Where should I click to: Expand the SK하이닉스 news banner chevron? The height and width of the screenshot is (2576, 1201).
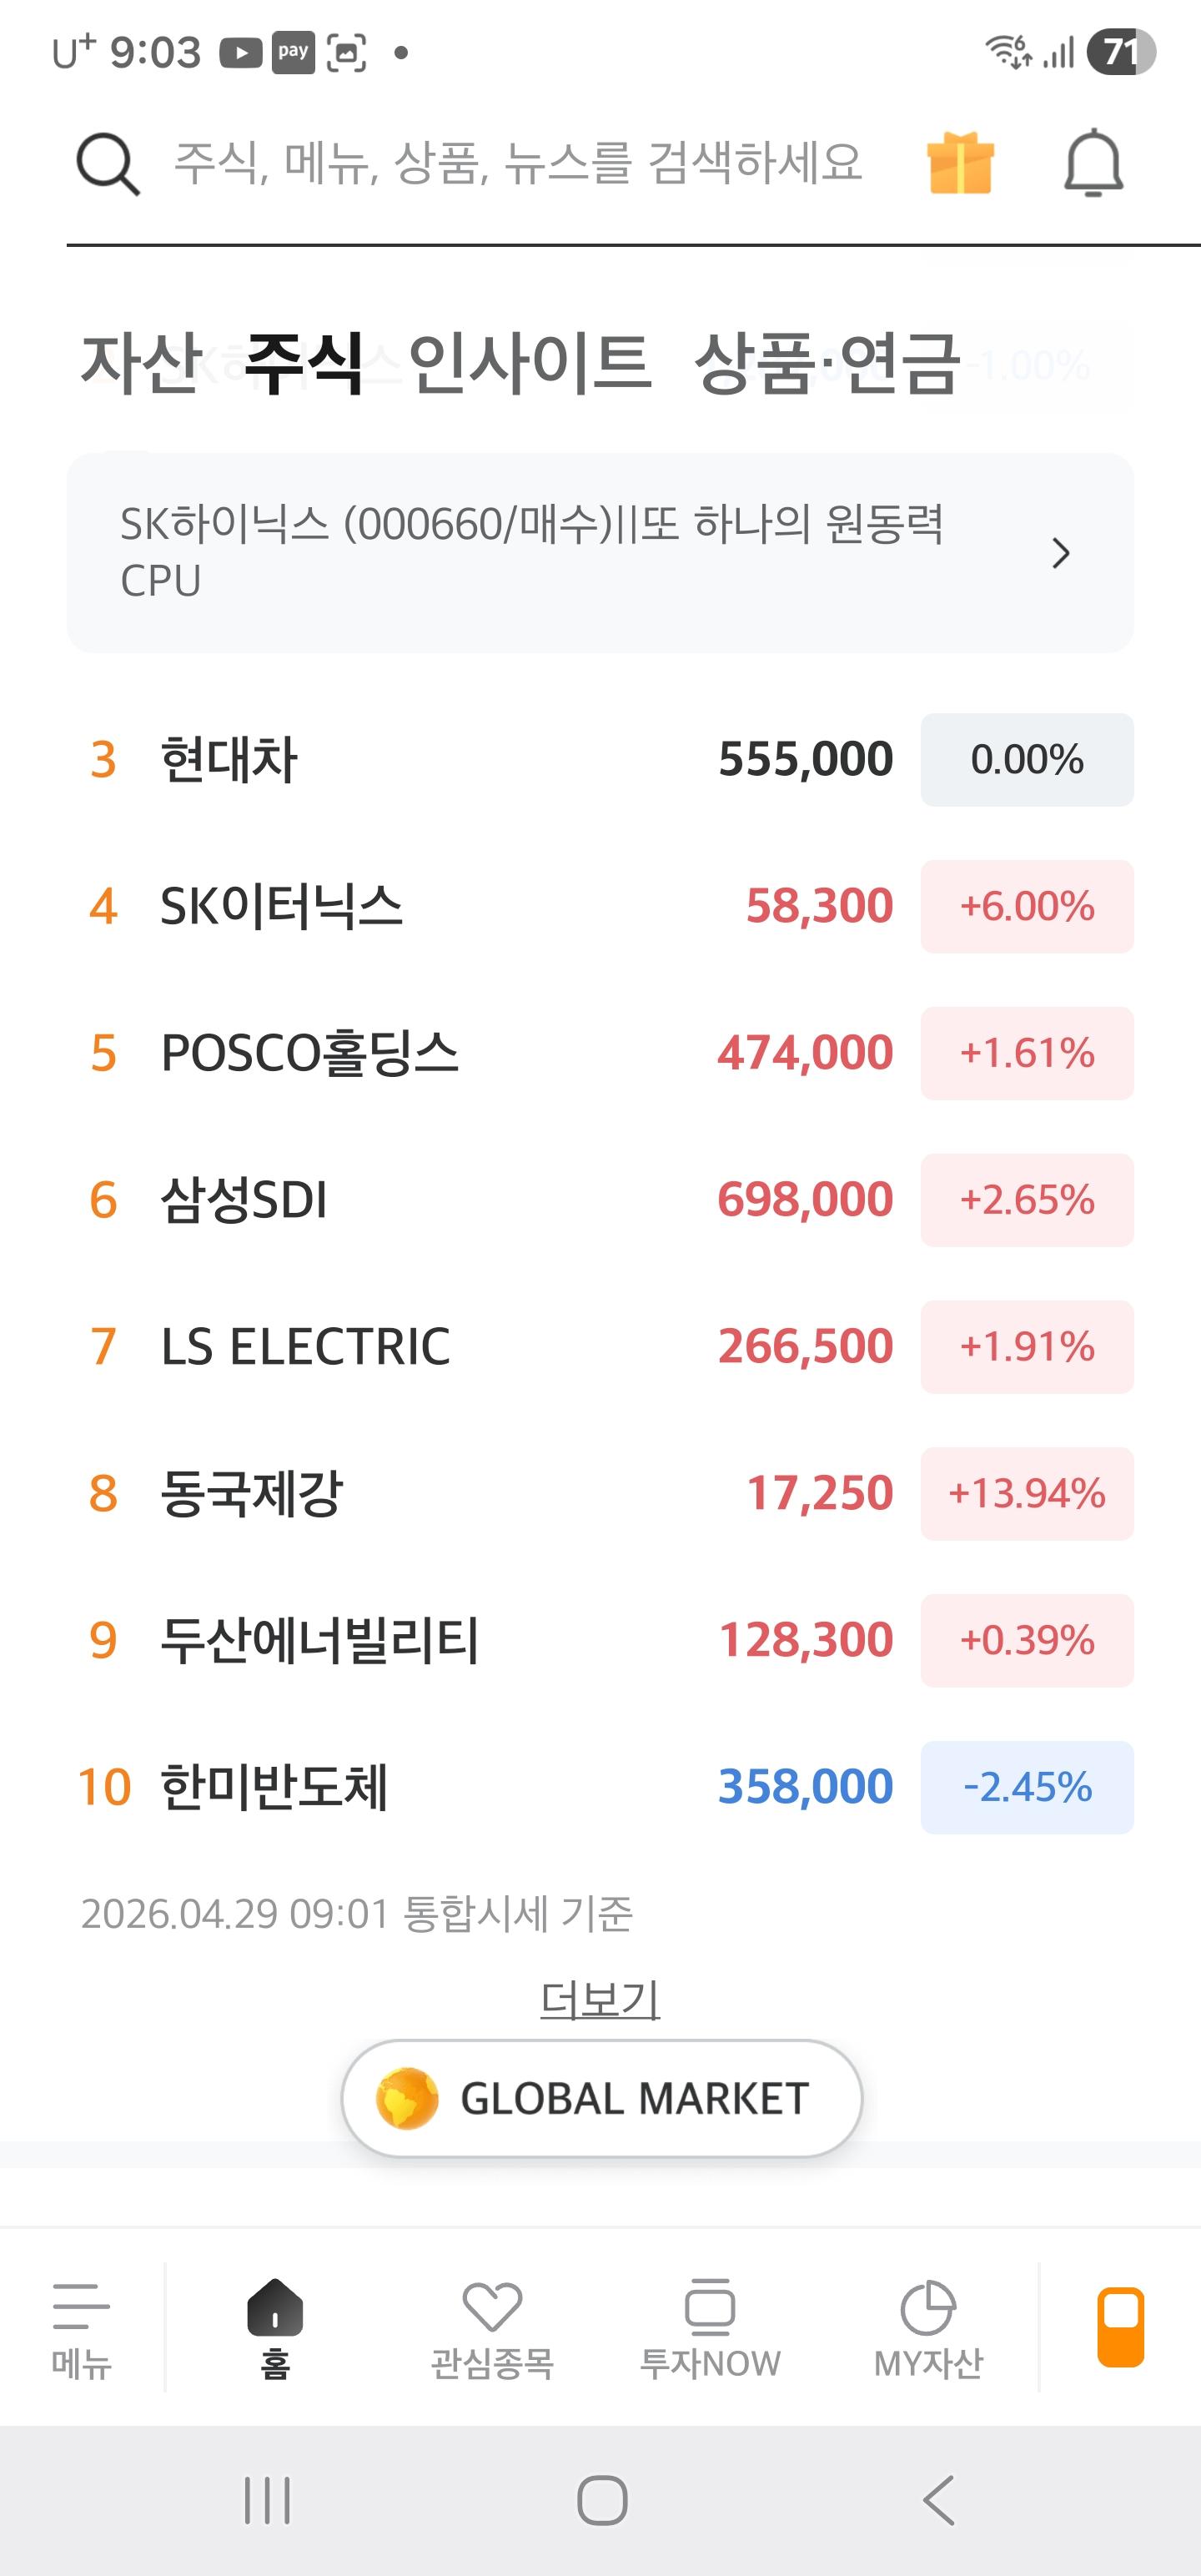coord(1062,553)
